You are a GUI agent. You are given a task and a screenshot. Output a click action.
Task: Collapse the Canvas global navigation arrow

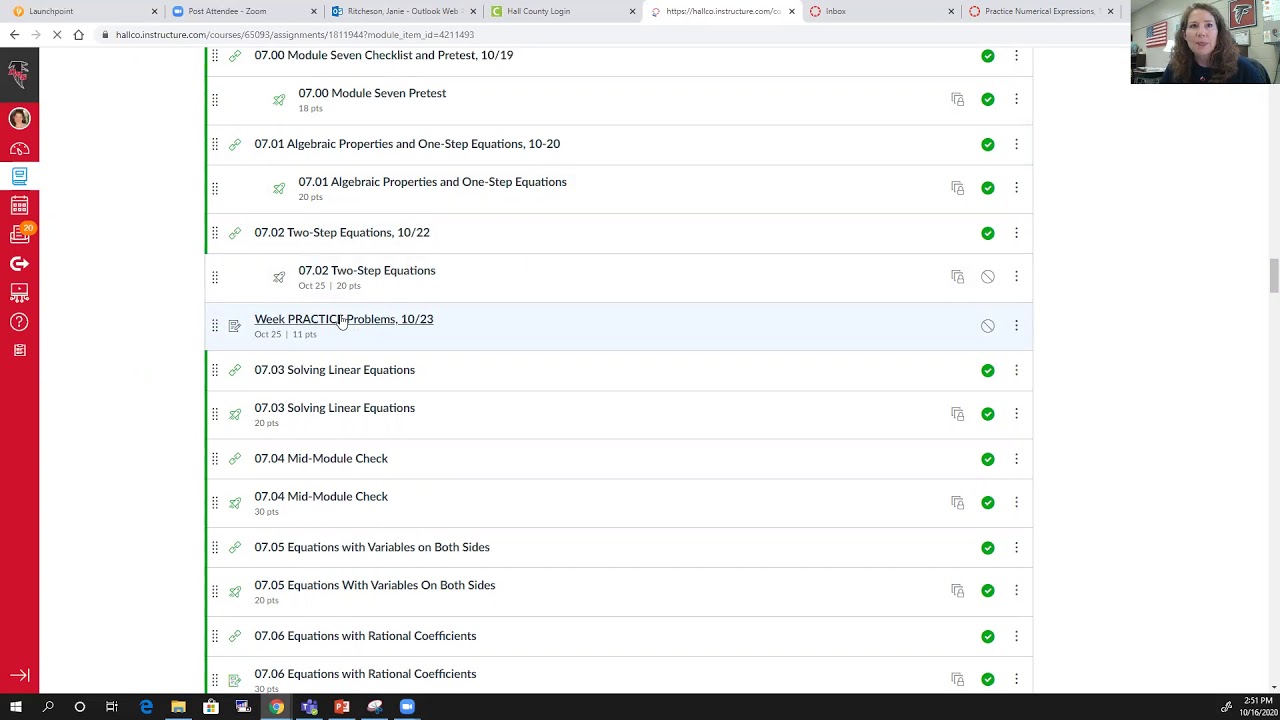19,675
